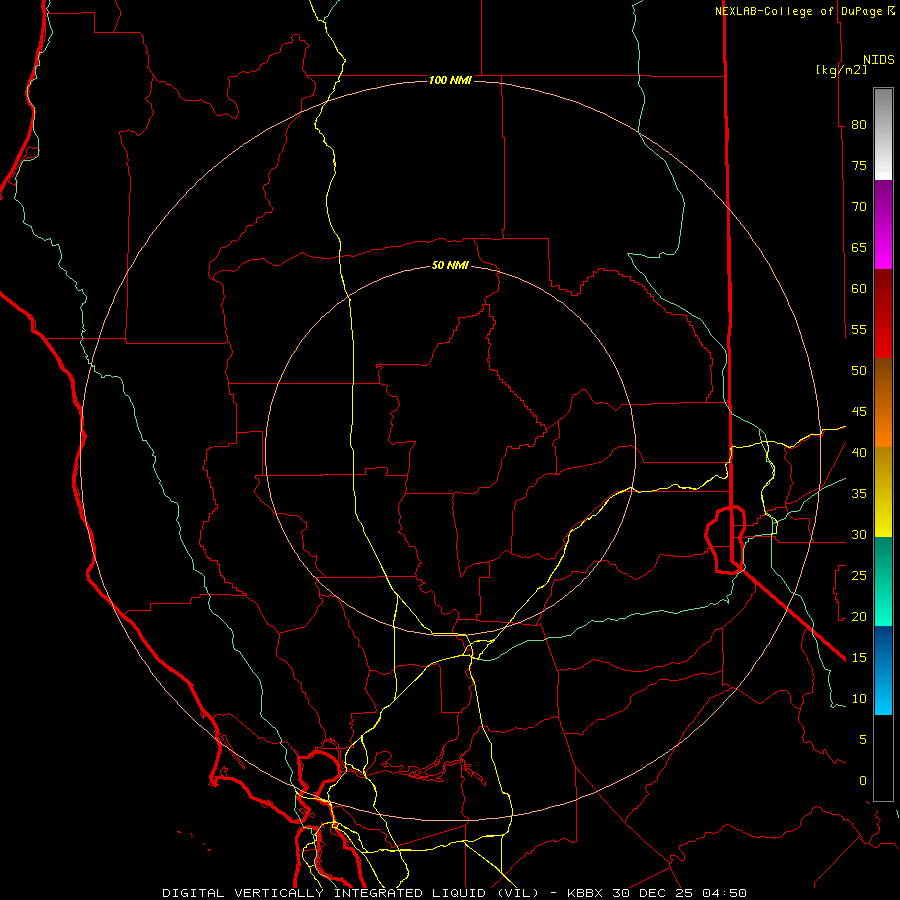
Task: Click the "40" value on the color scale
Action: coord(859,452)
